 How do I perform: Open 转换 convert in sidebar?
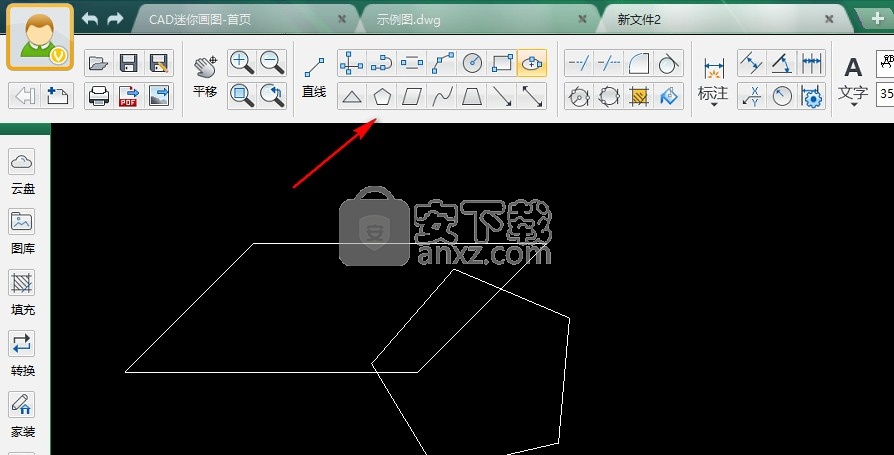click(x=22, y=354)
